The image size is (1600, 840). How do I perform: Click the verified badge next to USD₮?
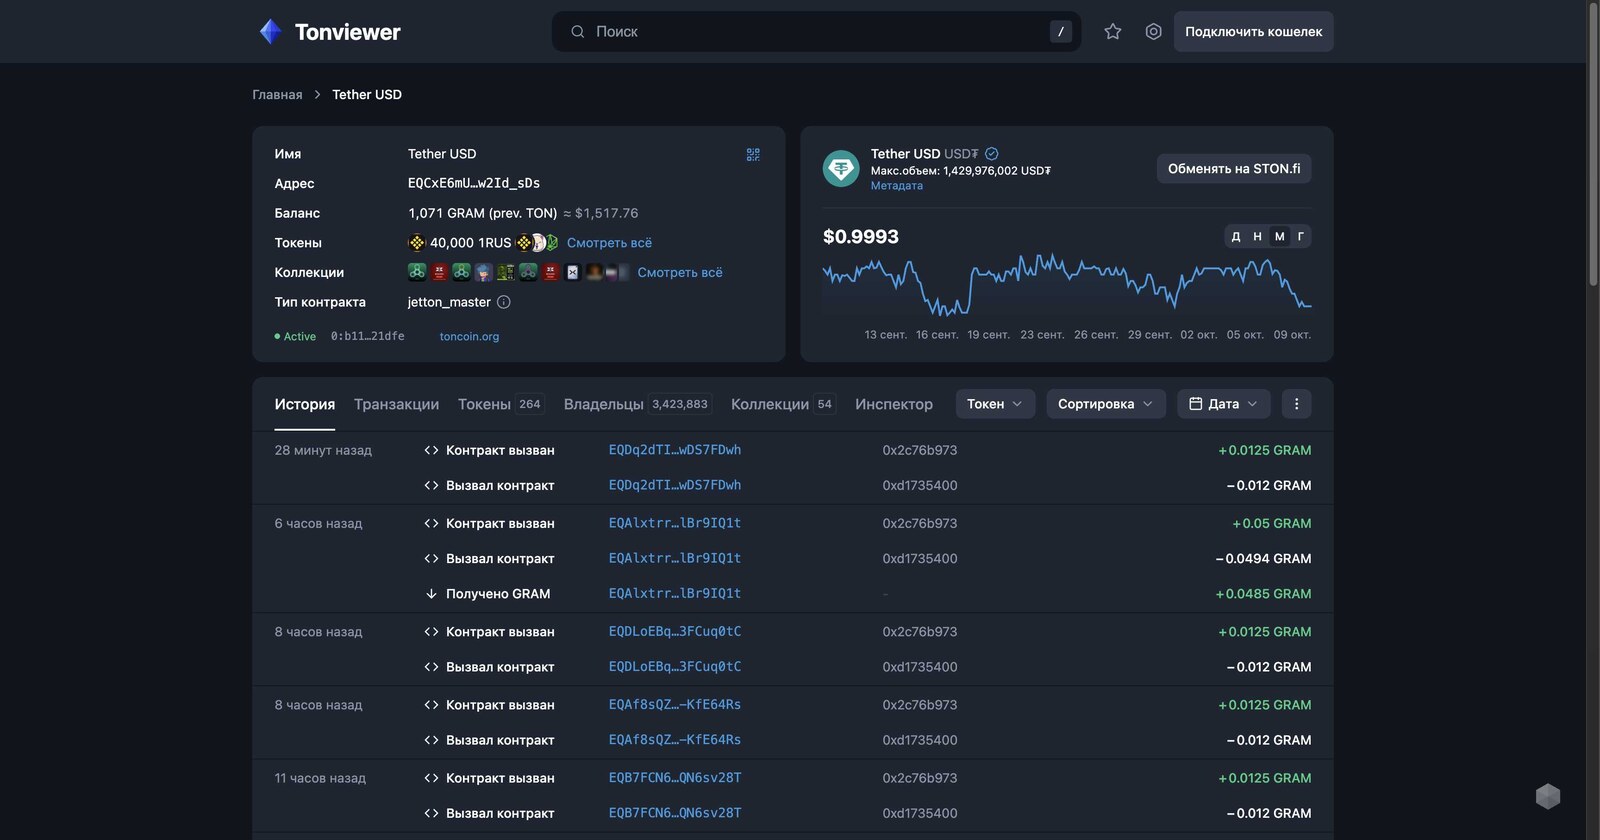[992, 154]
